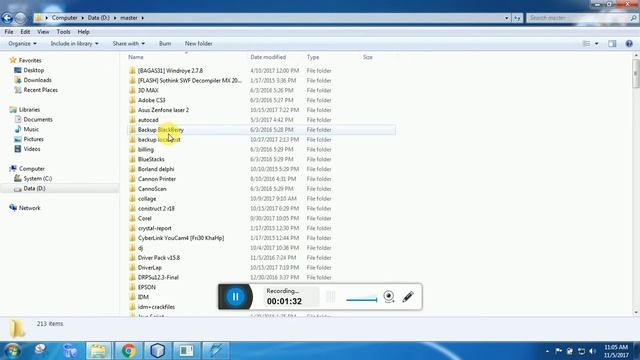Click the Search master input field

click(x=578, y=18)
